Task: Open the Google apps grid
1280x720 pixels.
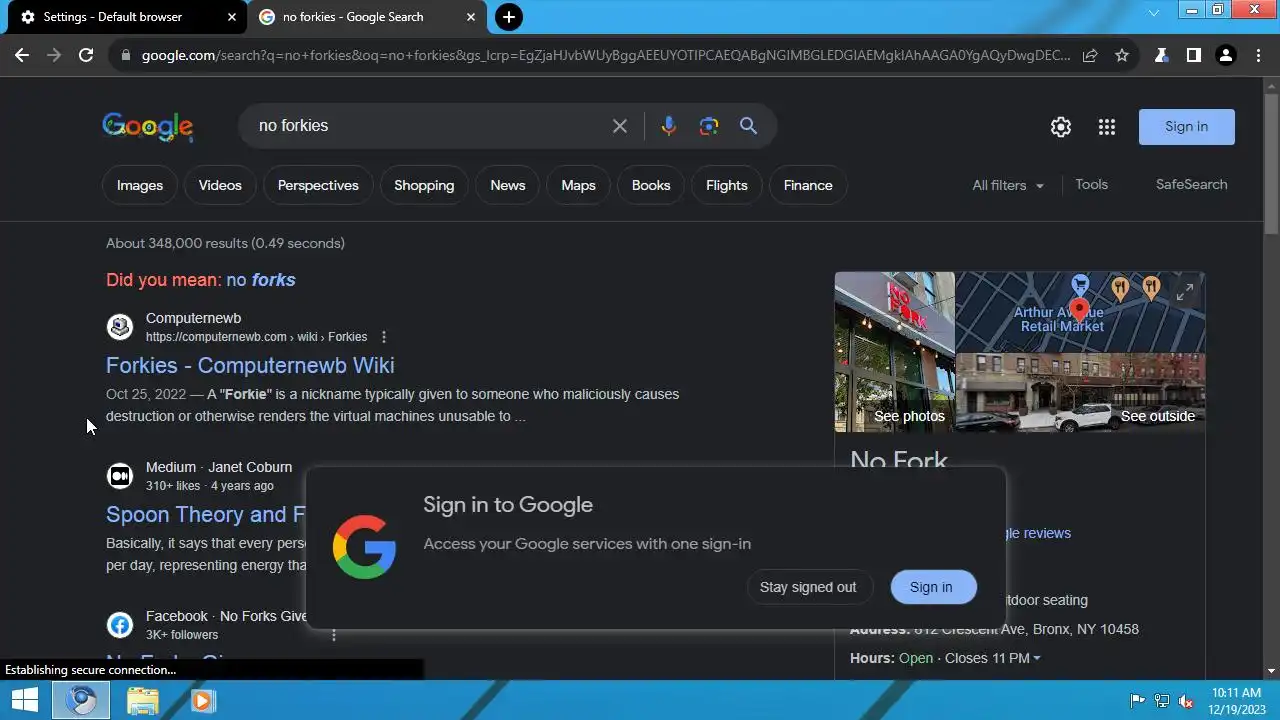Action: pyautogui.click(x=1106, y=127)
